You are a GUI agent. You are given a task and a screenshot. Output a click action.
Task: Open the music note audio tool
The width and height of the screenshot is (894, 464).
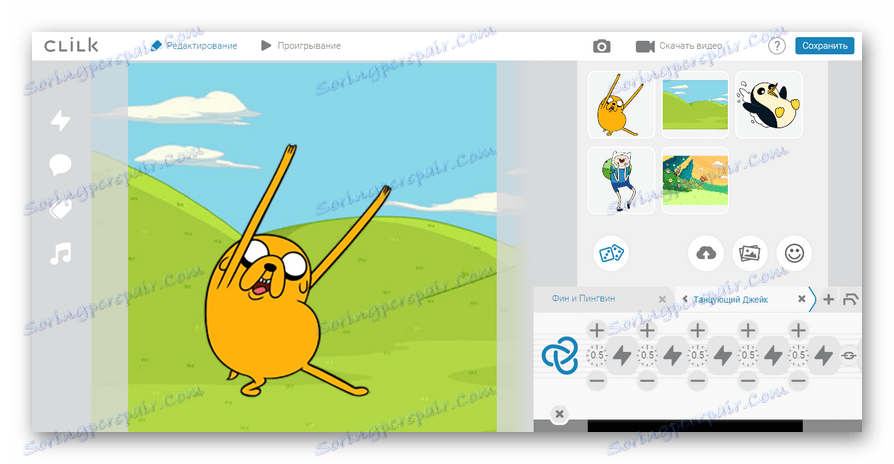pyautogui.click(x=60, y=254)
